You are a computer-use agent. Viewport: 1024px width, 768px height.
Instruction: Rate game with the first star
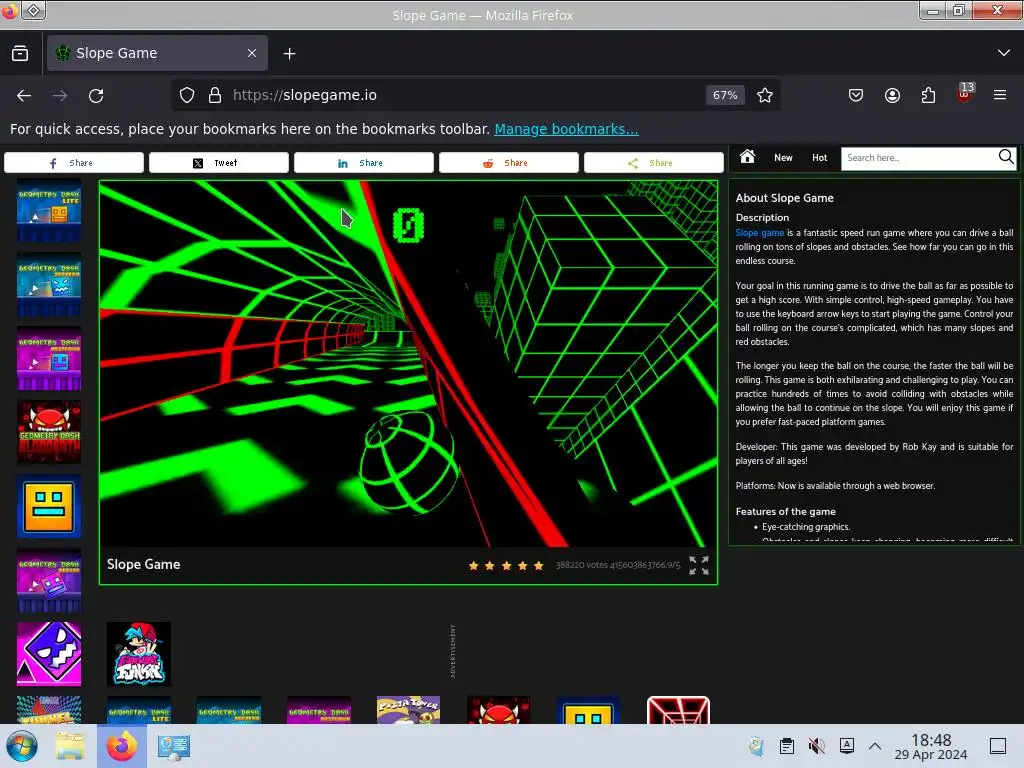473,566
